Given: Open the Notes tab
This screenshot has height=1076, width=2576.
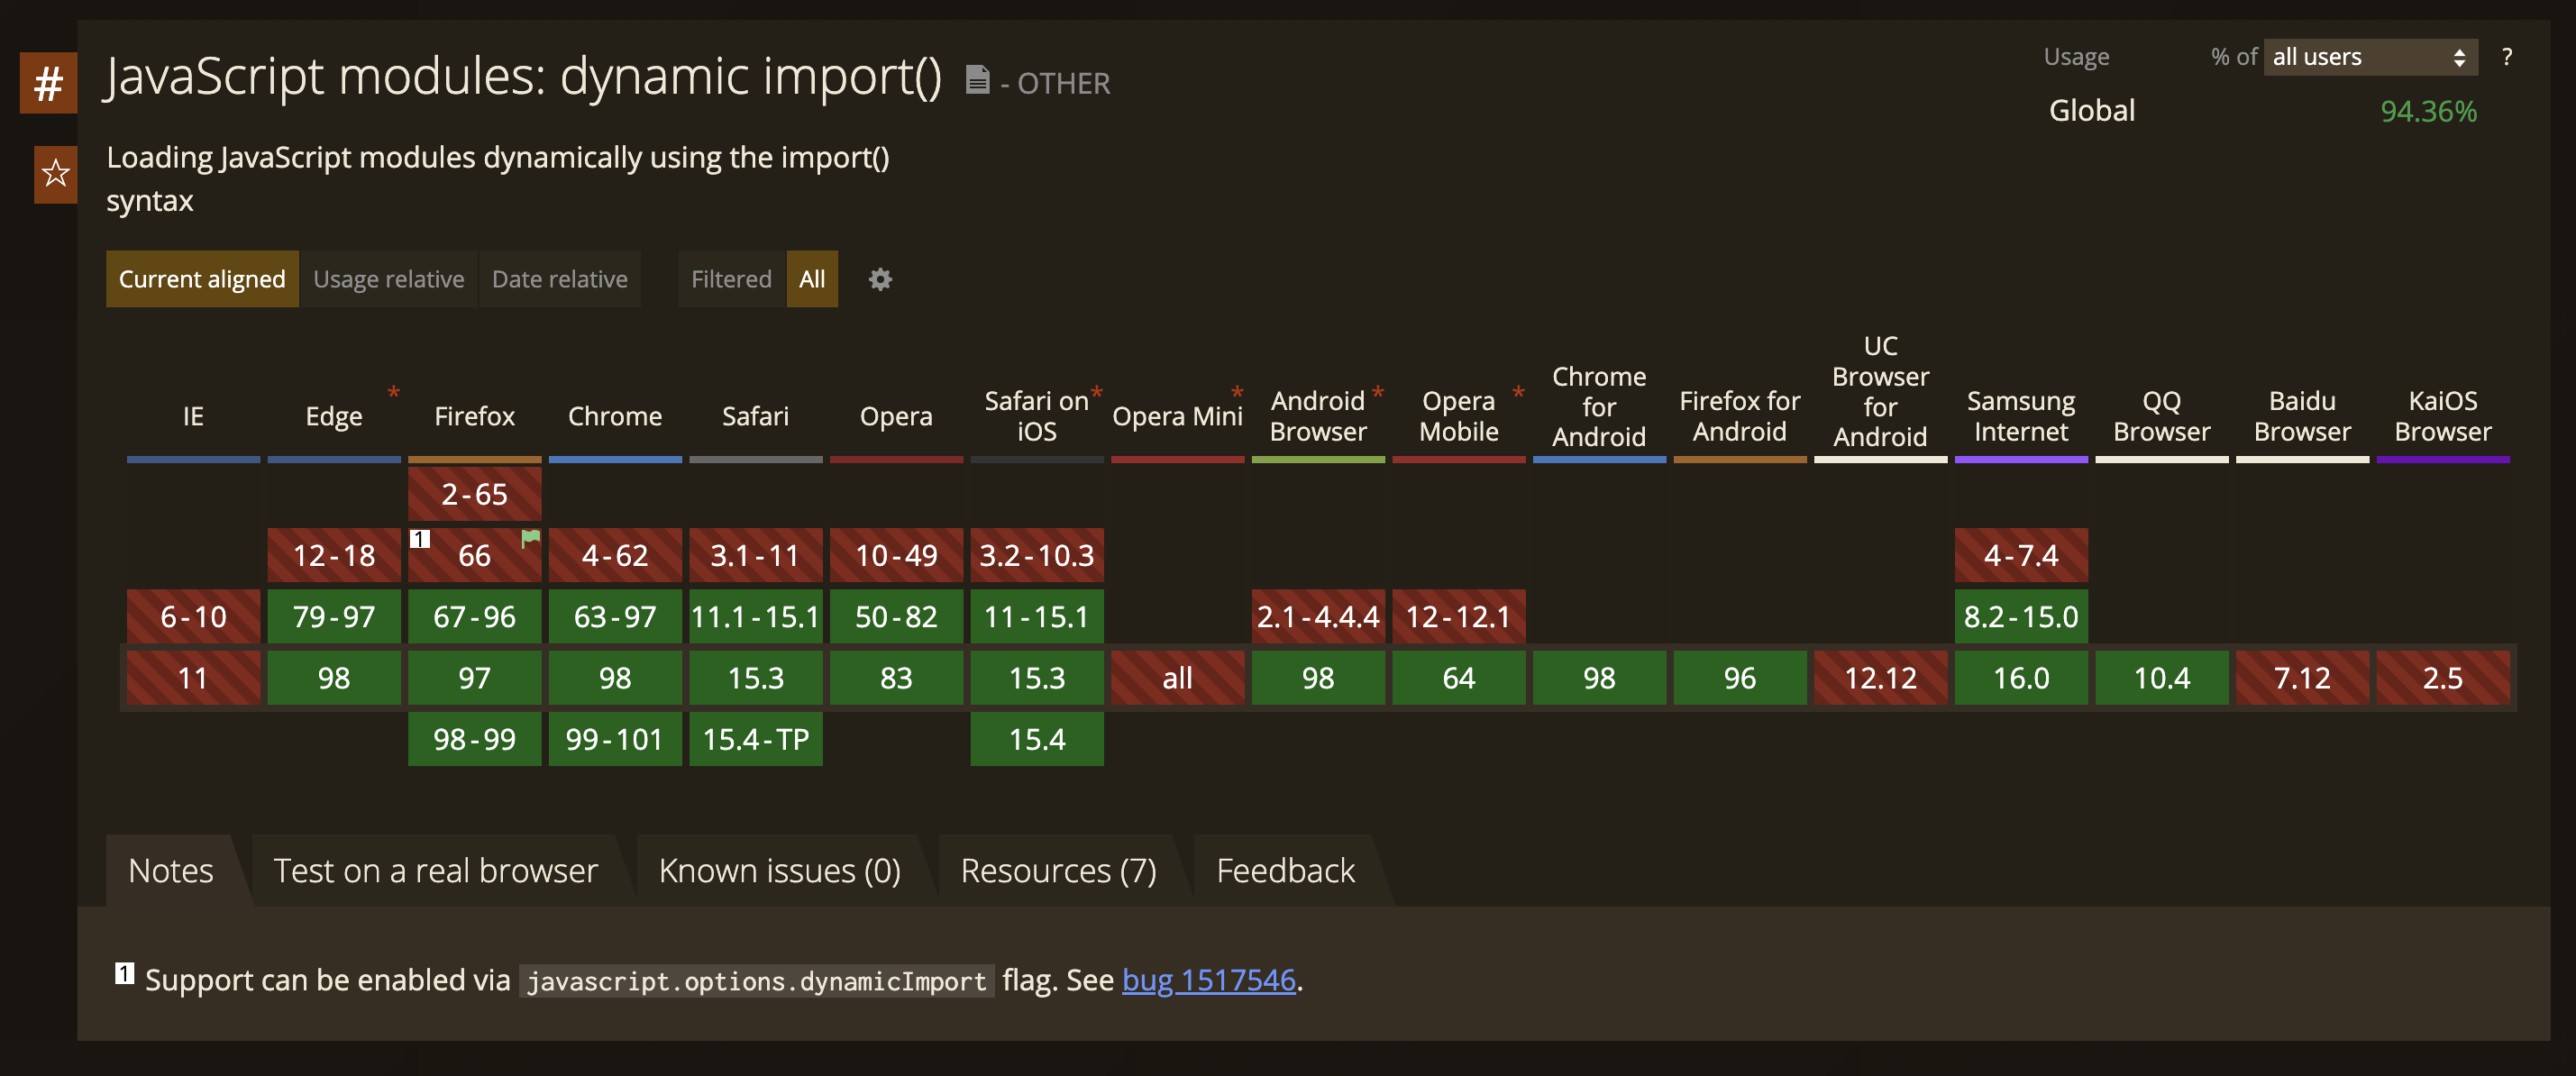Looking at the screenshot, I should [x=171, y=871].
